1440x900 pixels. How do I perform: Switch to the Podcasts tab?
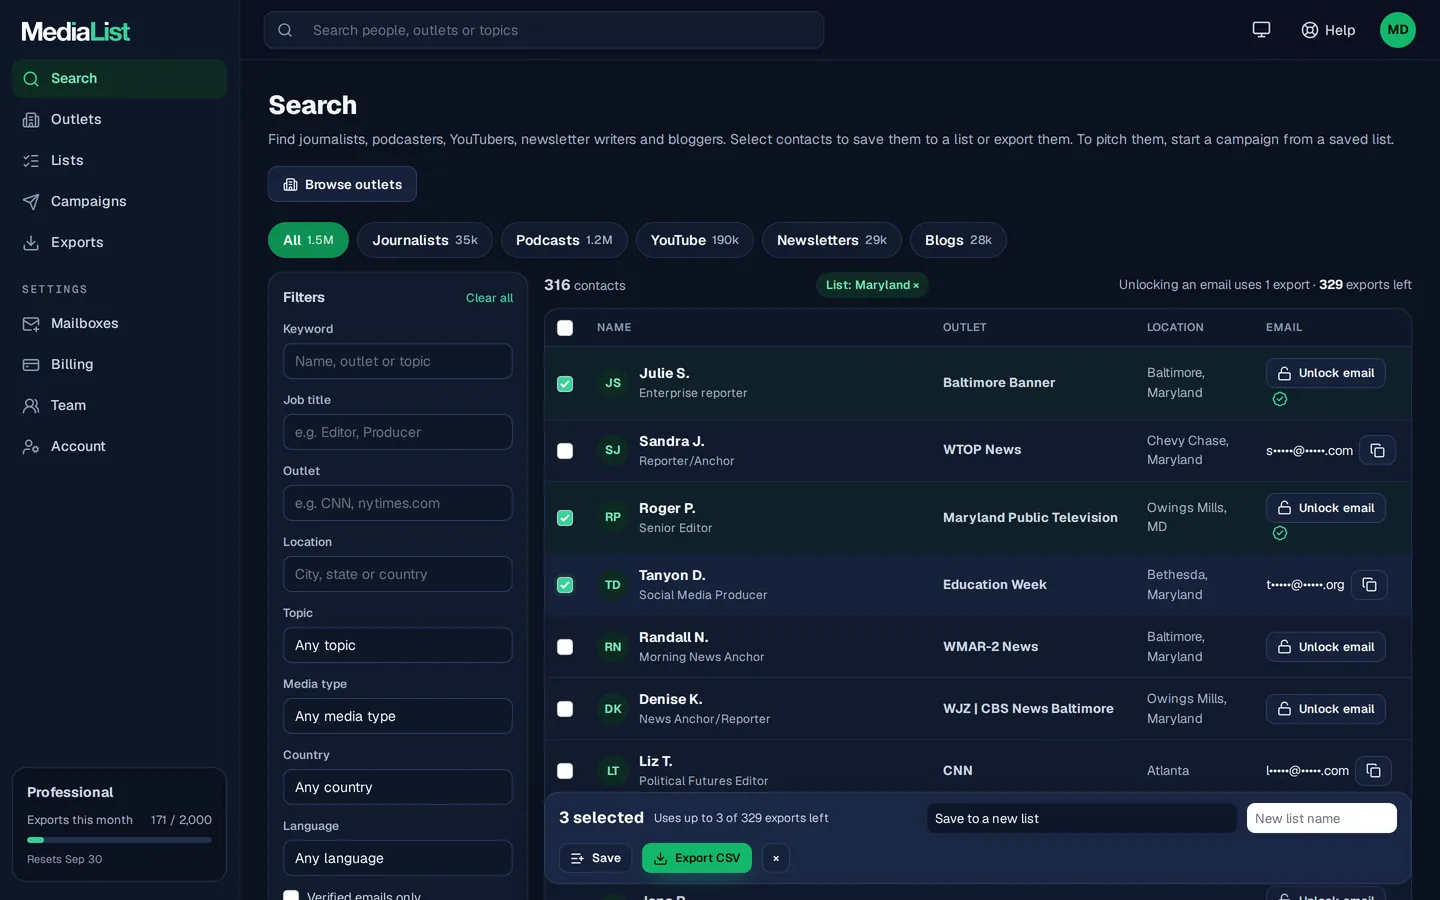pos(564,240)
